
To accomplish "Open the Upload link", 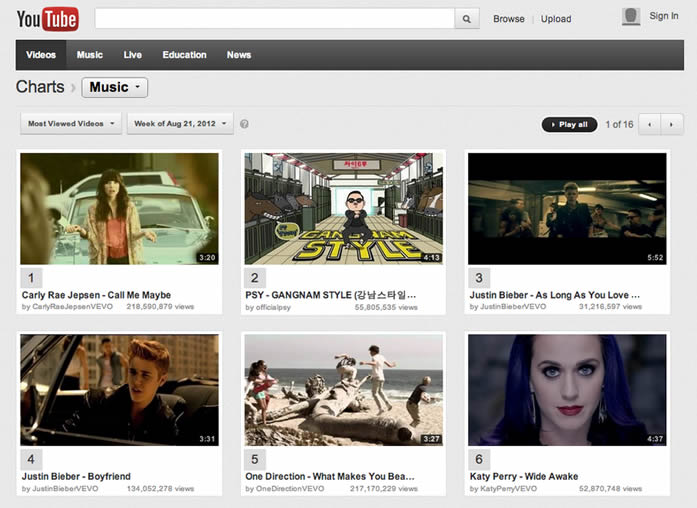I will pos(556,19).
